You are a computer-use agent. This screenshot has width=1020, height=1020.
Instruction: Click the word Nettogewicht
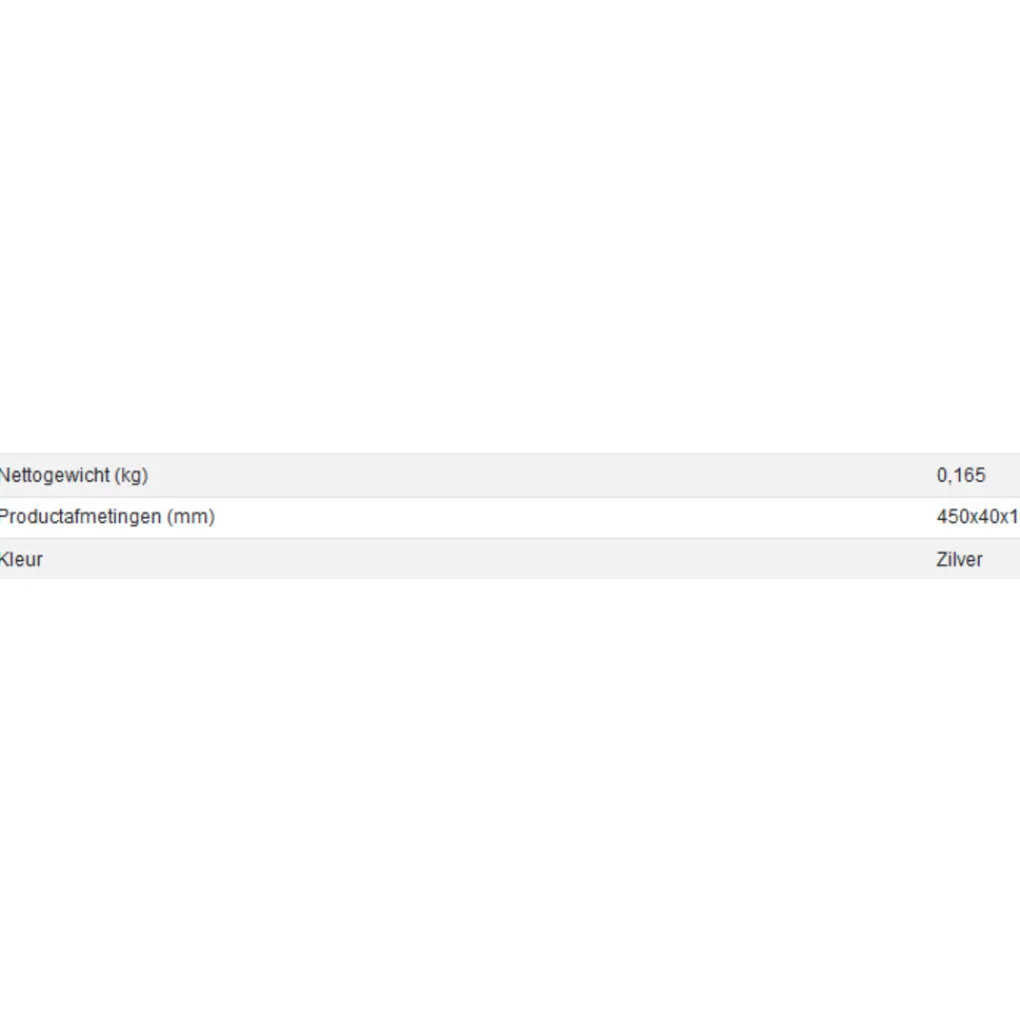tap(54, 475)
